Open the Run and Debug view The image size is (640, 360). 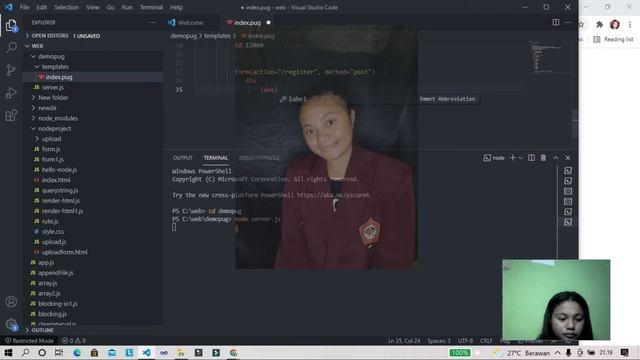[11, 93]
